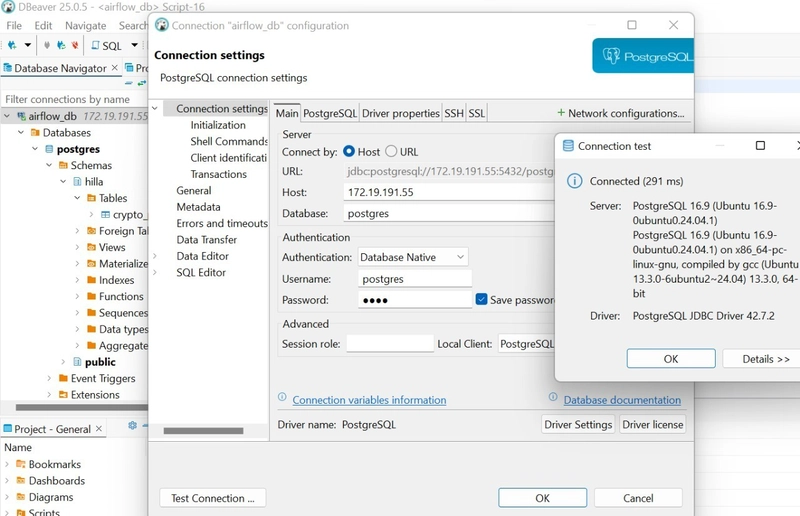The image size is (800, 516).
Task: Click the Functions folder icon
Action: pyautogui.click(x=91, y=296)
